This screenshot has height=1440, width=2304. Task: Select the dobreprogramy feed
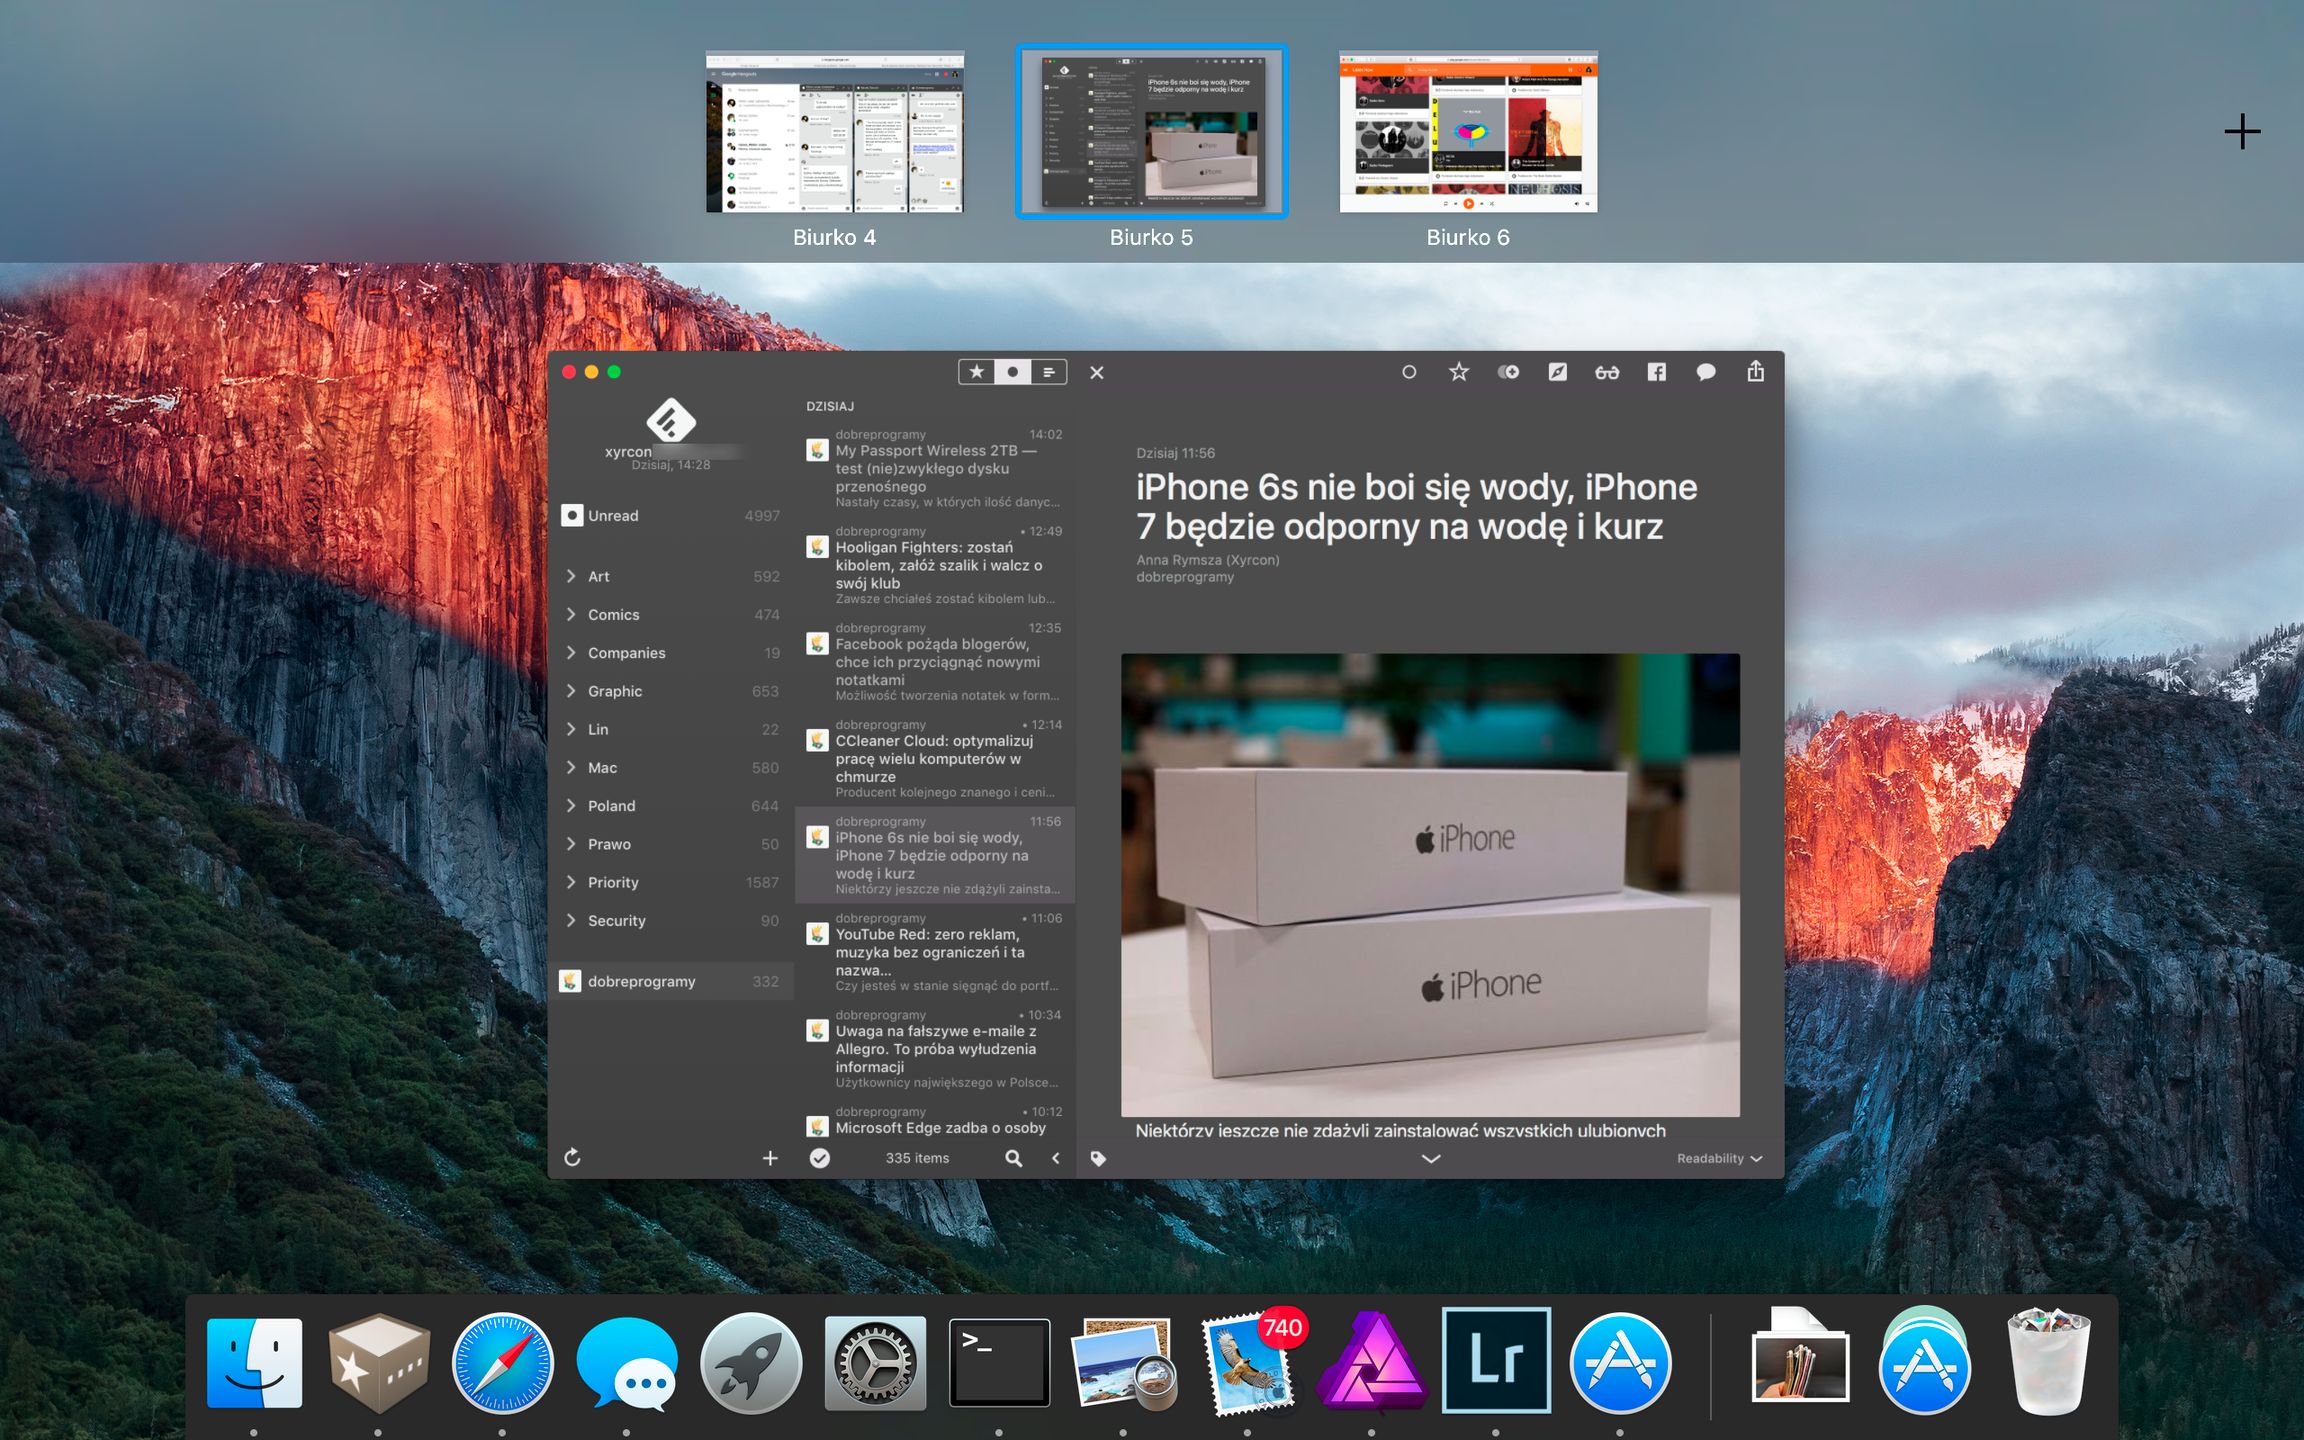[641, 981]
